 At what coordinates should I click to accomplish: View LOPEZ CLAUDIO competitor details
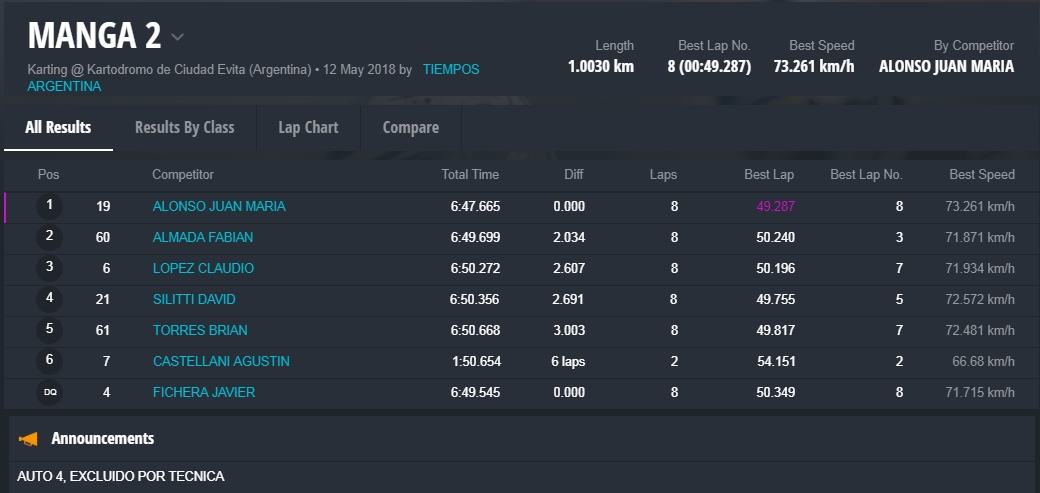[x=203, y=268]
